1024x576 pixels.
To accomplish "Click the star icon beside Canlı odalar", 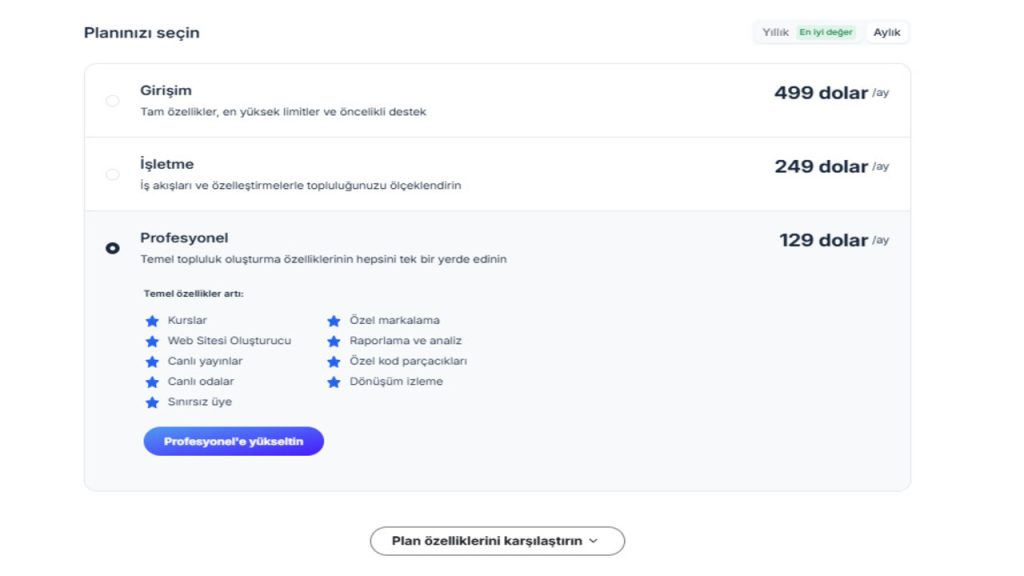I will click(x=152, y=382).
